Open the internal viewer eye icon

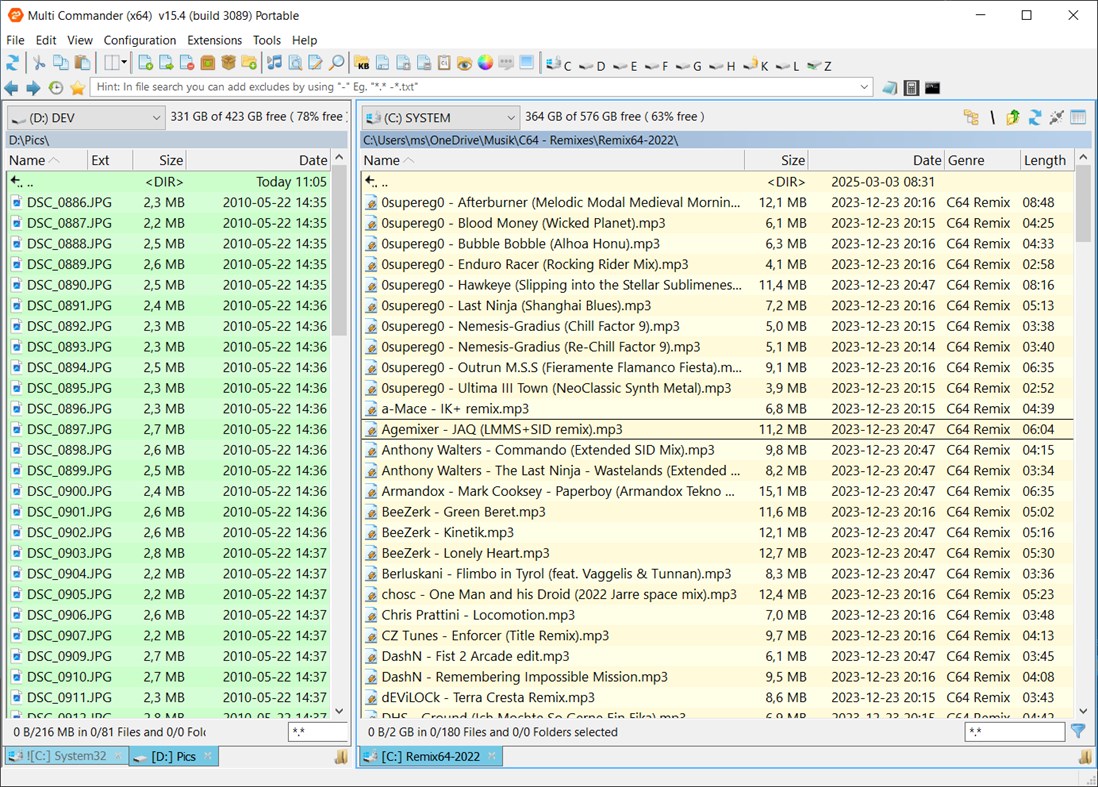tap(463, 63)
